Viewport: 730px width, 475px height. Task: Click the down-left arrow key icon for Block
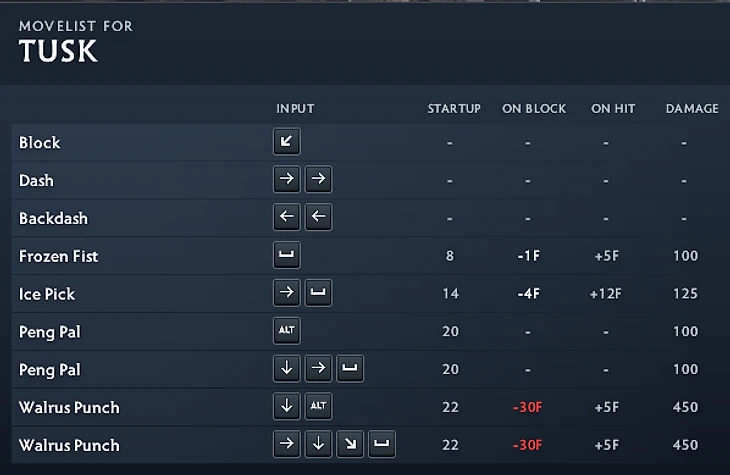(x=286, y=142)
